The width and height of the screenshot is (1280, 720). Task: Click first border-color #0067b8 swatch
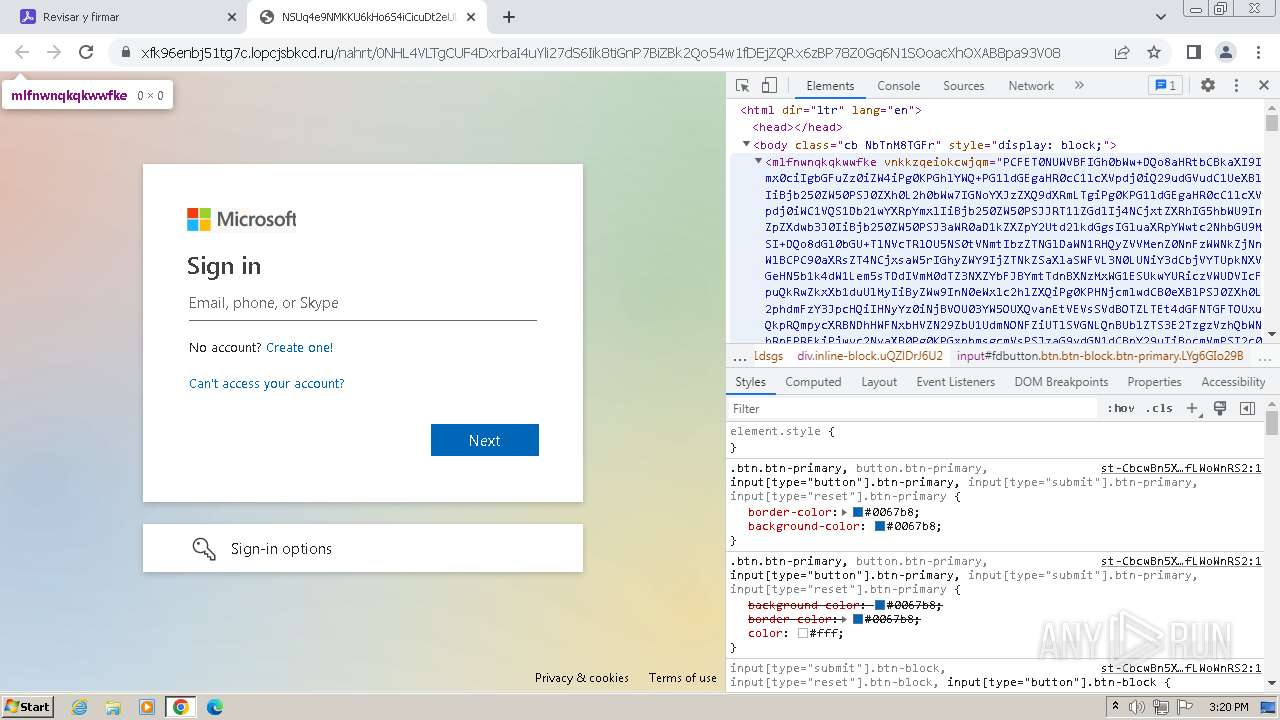[x=857, y=512]
